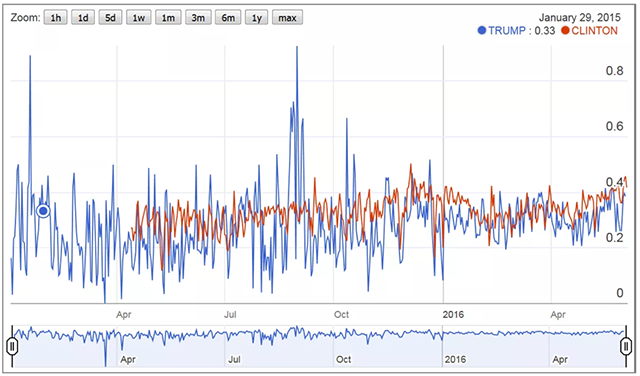This screenshot has height=376, width=640.
Task: Click the 2016 label in range navigator
Action: [455, 359]
